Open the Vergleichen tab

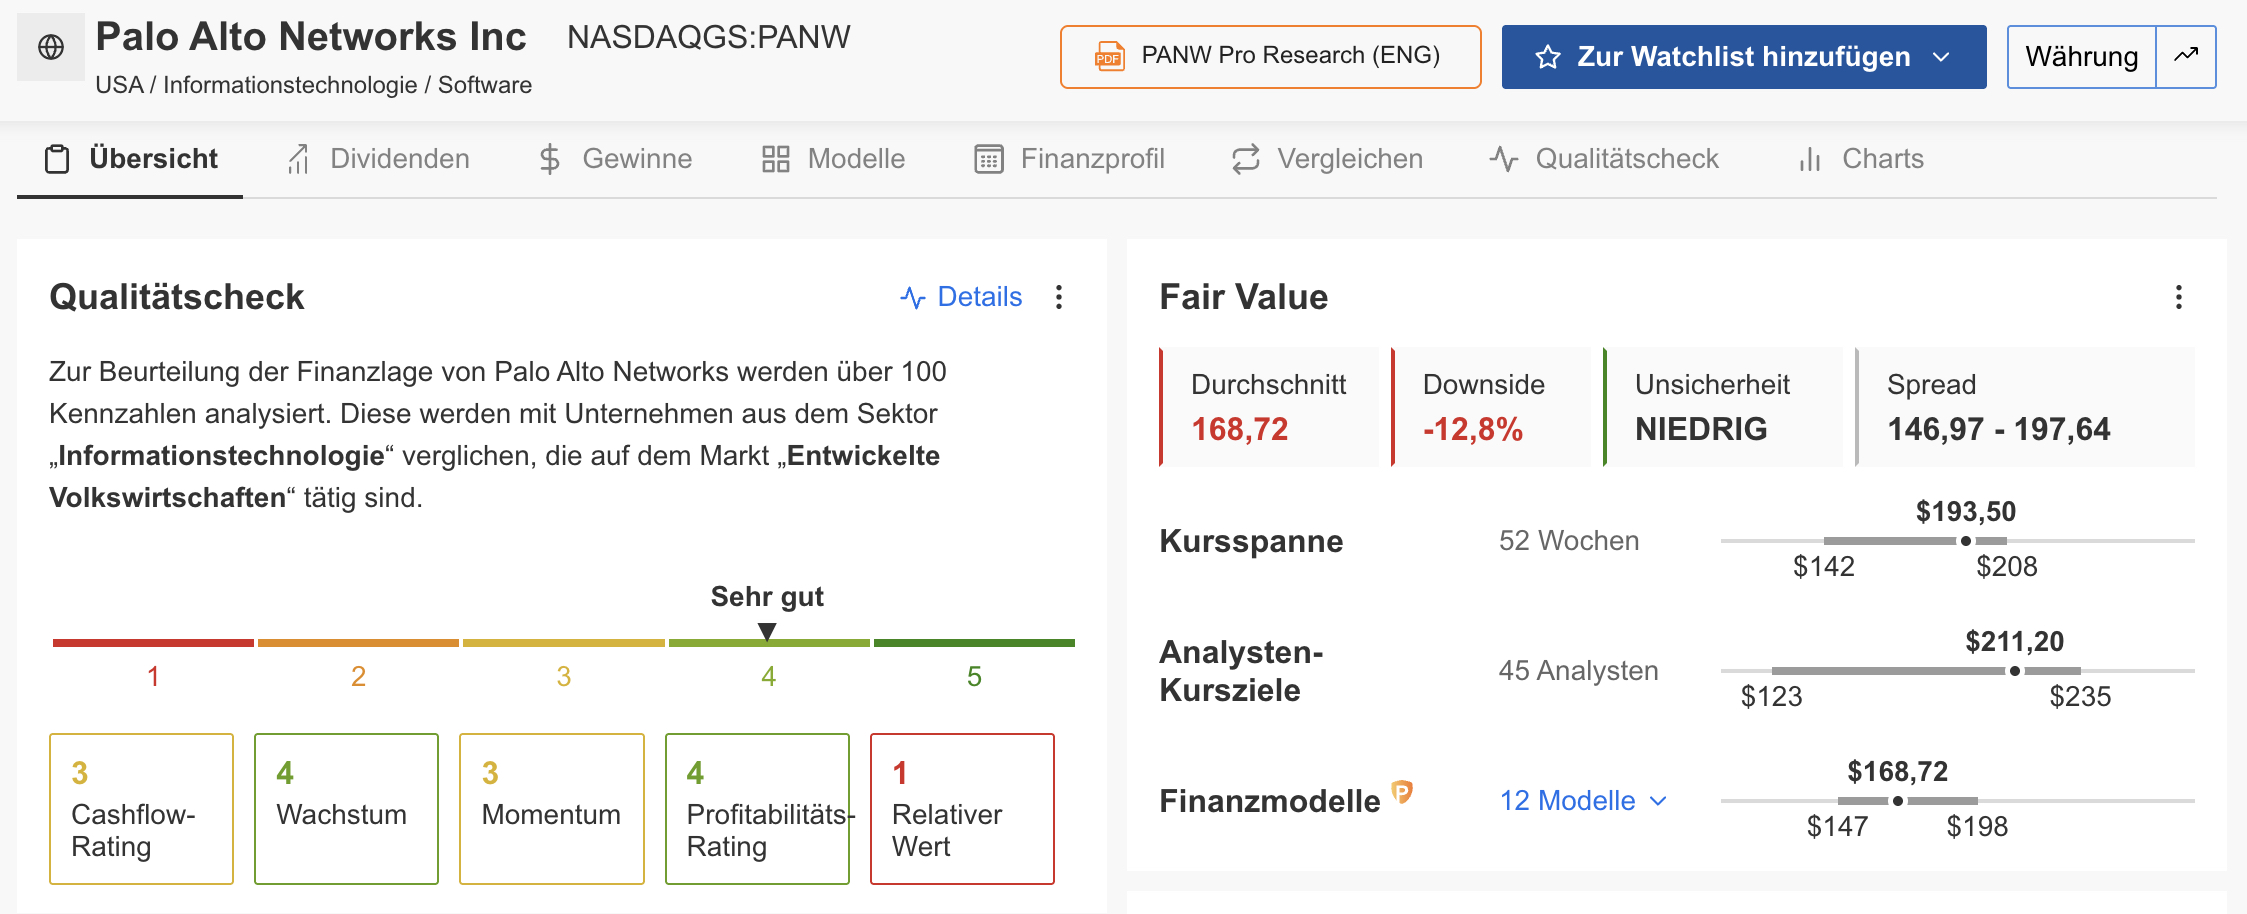click(x=1327, y=159)
